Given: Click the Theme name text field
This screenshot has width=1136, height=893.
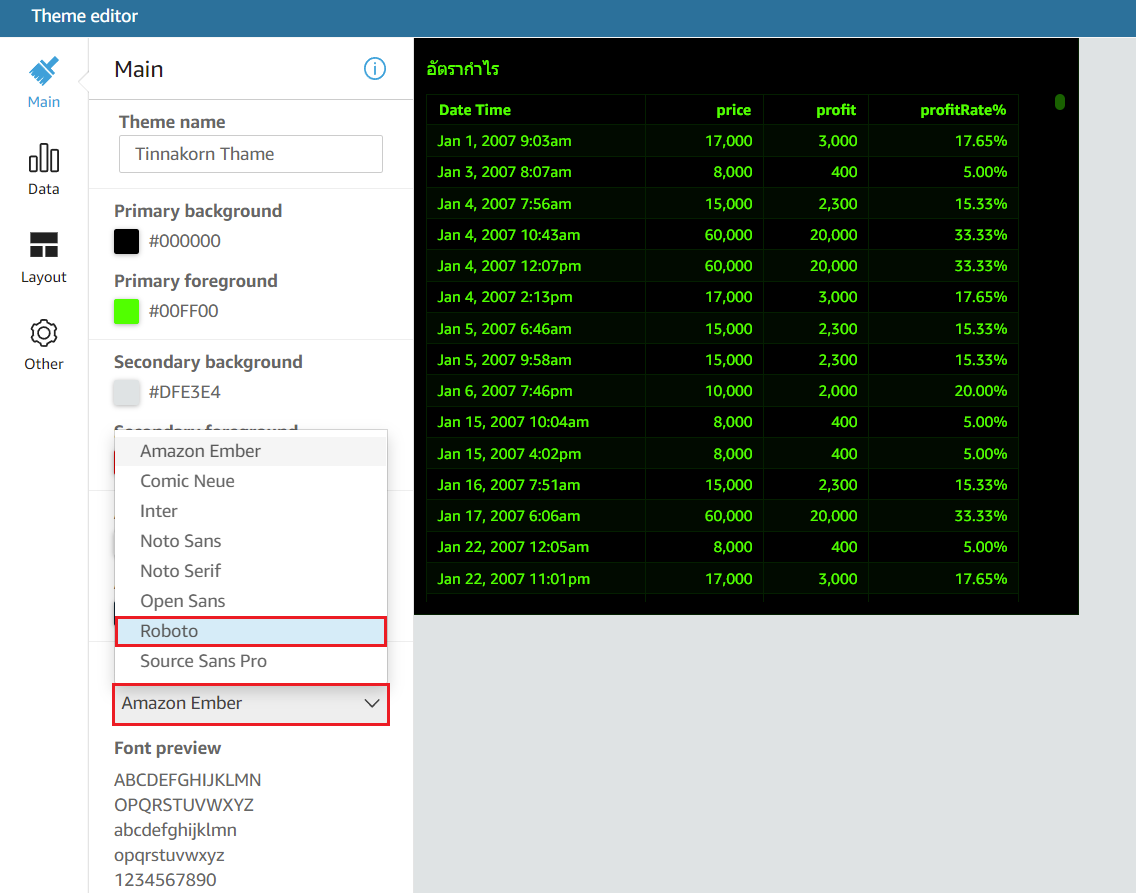Looking at the screenshot, I should click(x=250, y=154).
